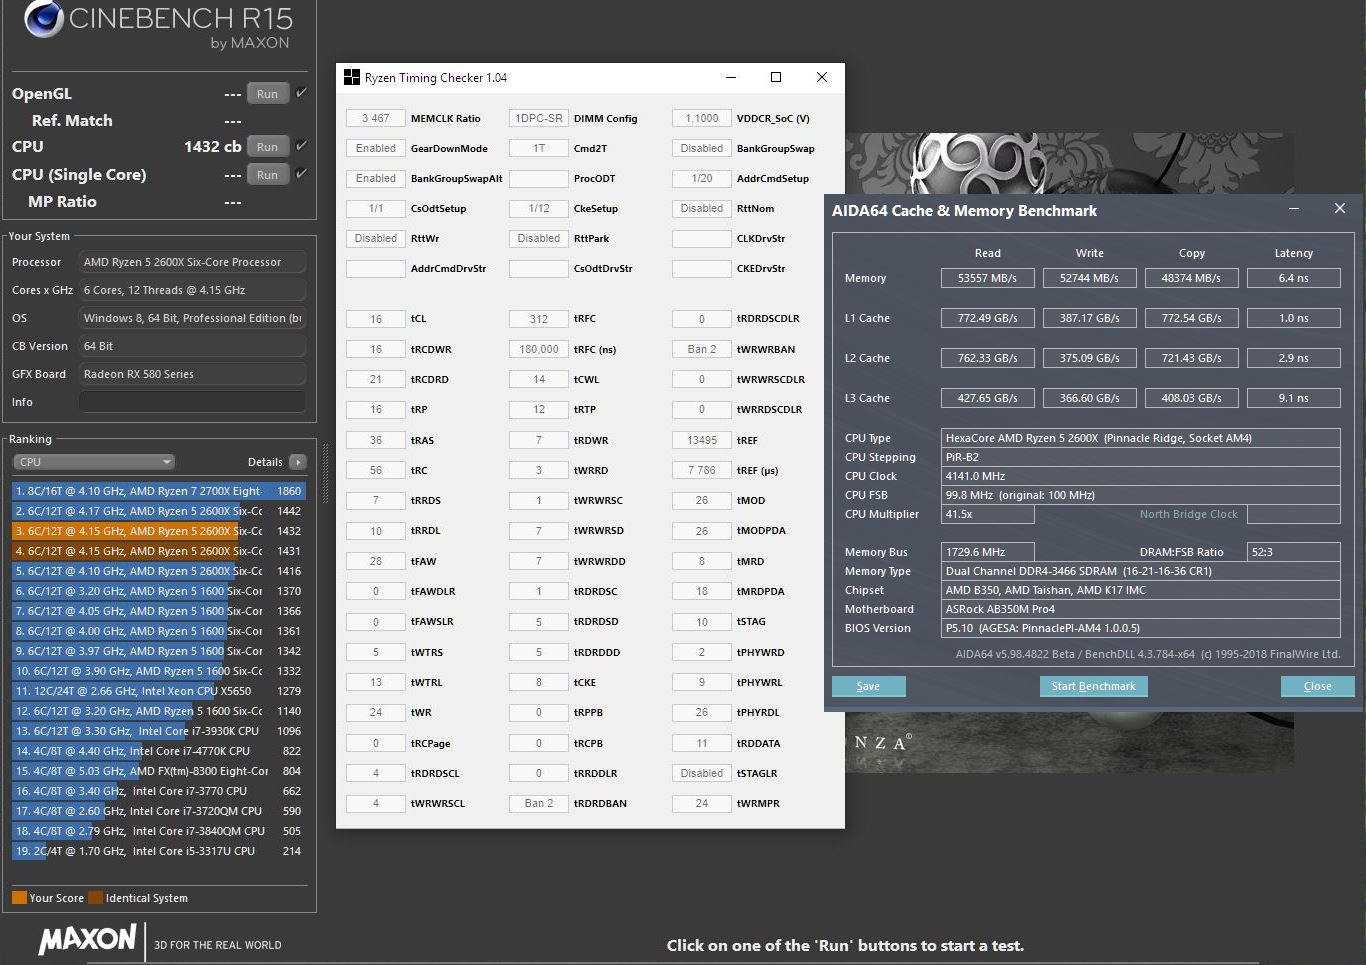Click the tSTAGLR value field

[702, 773]
